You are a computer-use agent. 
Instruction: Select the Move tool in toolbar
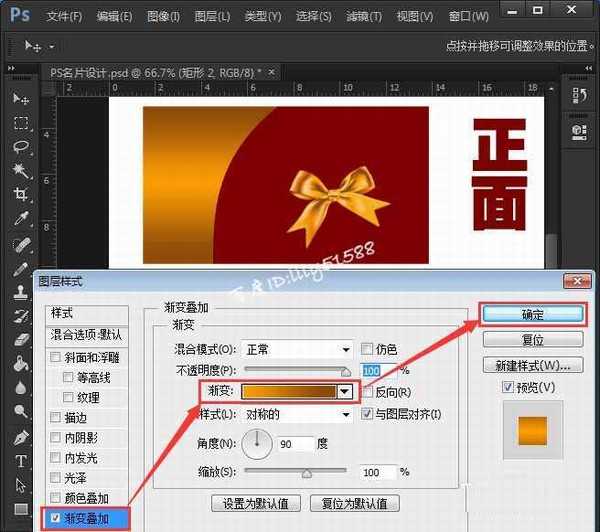pyautogui.click(x=20, y=99)
